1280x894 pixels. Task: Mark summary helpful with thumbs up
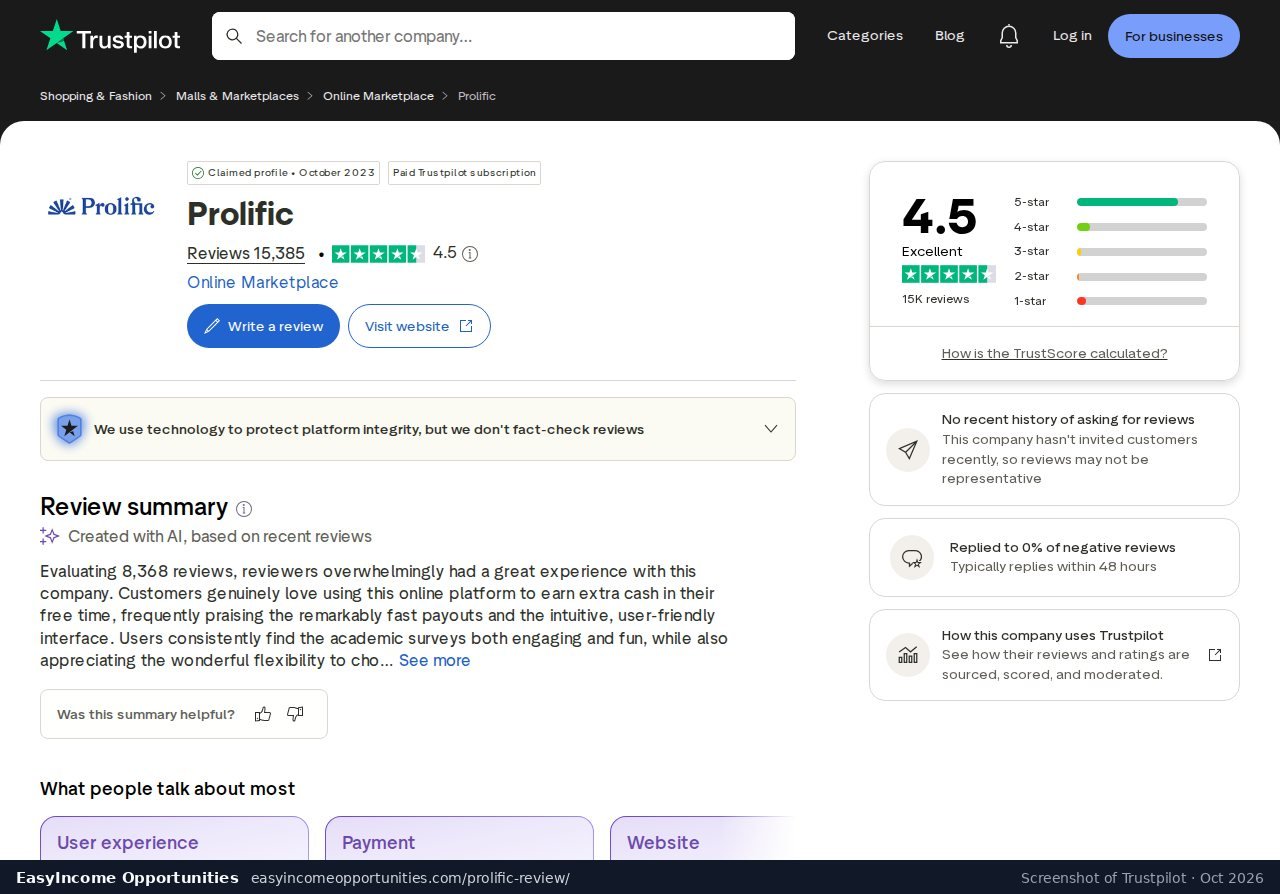(263, 714)
